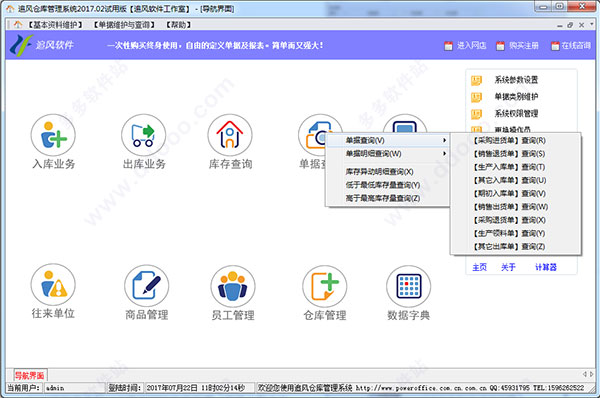Choose 库存异动明细查询(X)

click(387, 171)
